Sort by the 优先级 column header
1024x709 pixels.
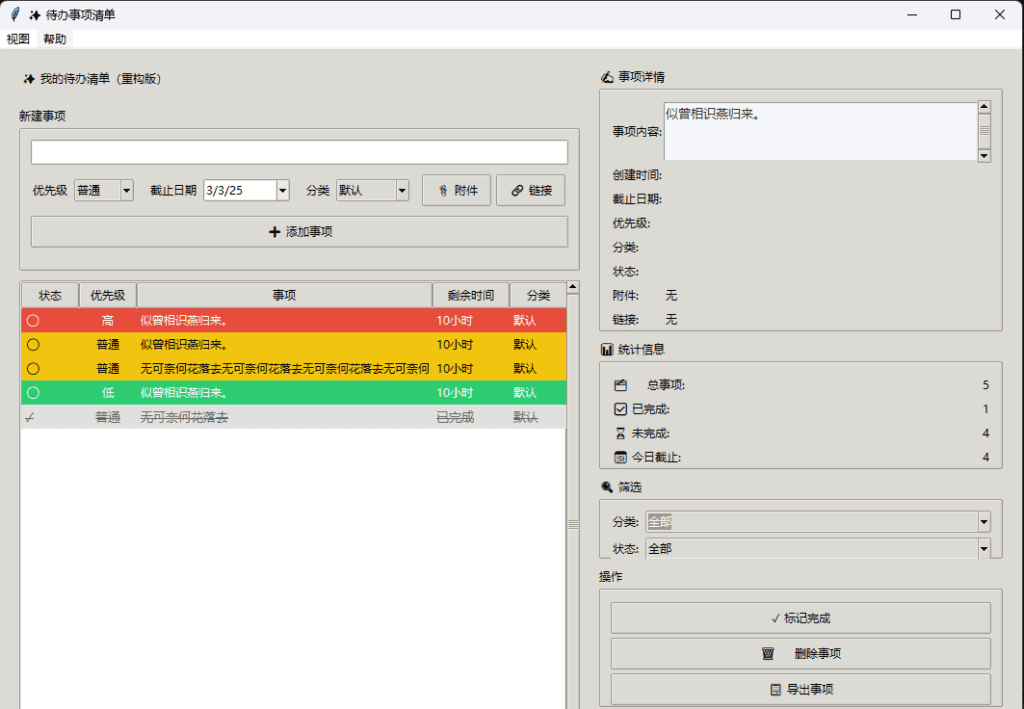108,296
